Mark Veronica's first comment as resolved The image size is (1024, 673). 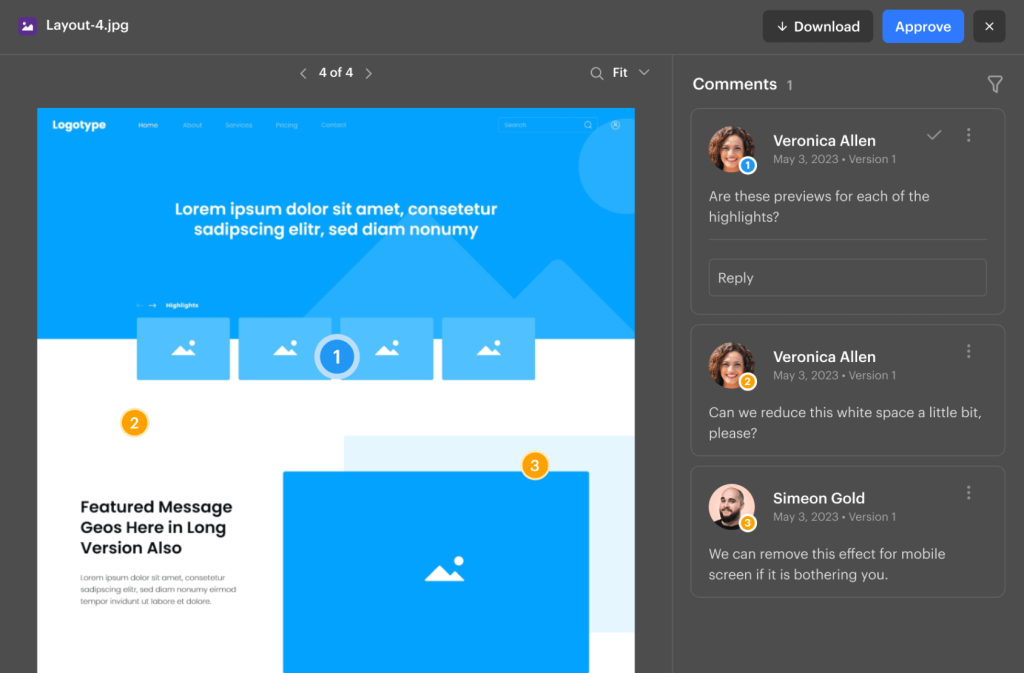pos(934,135)
